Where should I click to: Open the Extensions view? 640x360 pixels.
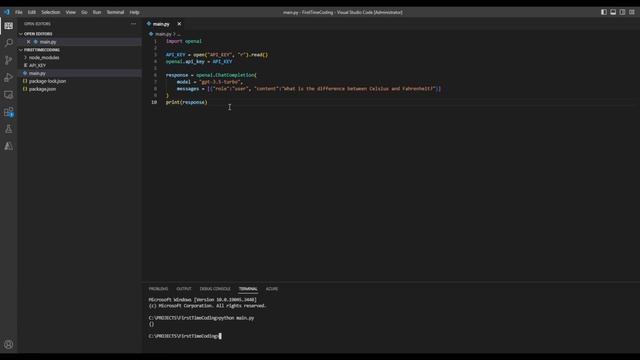point(9,112)
